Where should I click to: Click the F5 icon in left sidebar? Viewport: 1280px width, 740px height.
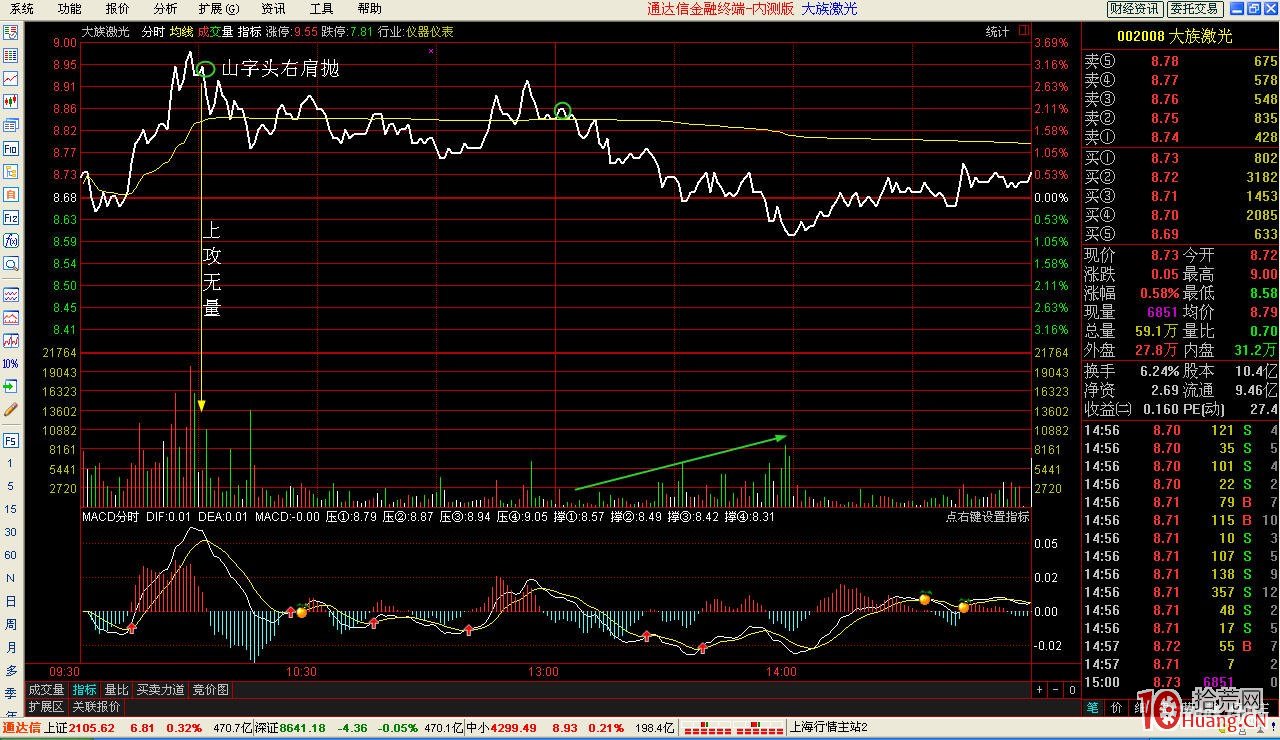pyautogui.click(x=11, y=440)
